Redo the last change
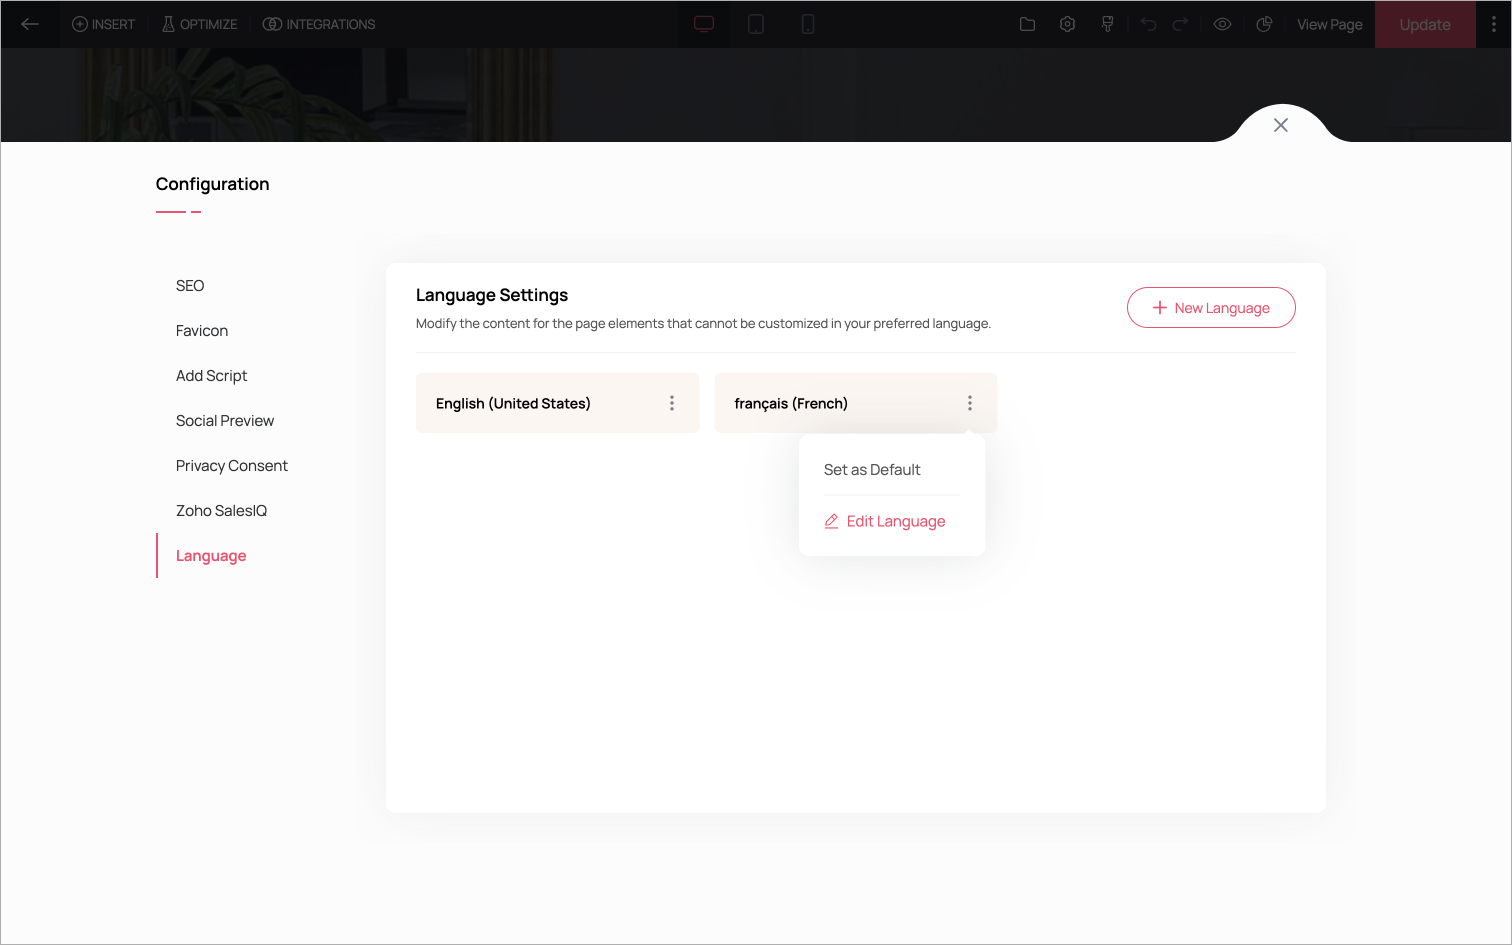The width and height of the screenshot is (1512, 945). click(1181, 24)
